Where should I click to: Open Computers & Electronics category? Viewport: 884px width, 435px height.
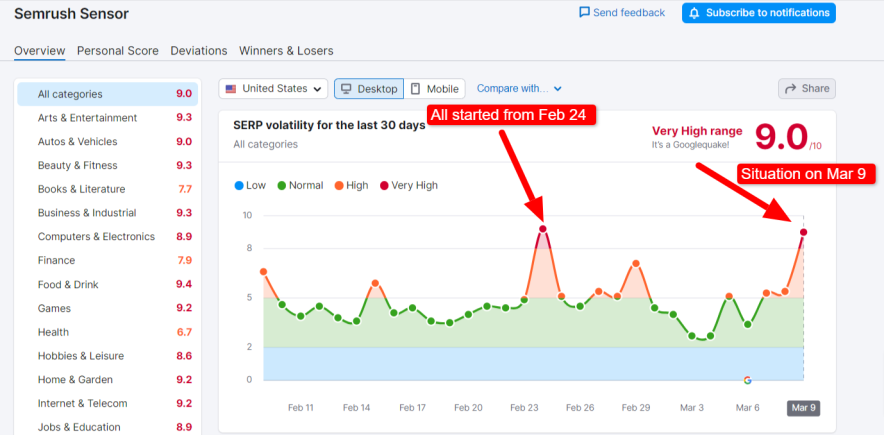[x=108, y=237]
